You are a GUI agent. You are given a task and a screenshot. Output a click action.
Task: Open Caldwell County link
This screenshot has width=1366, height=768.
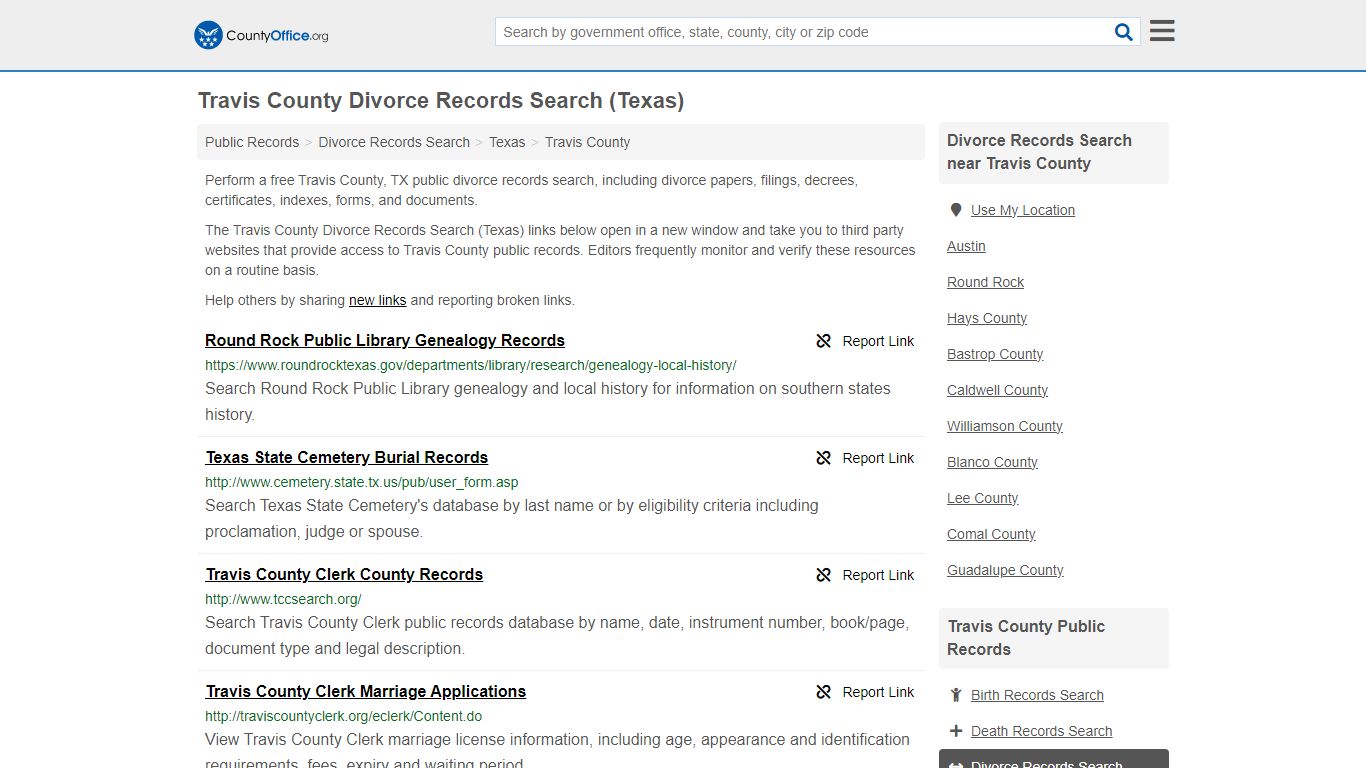pos(997,390)
